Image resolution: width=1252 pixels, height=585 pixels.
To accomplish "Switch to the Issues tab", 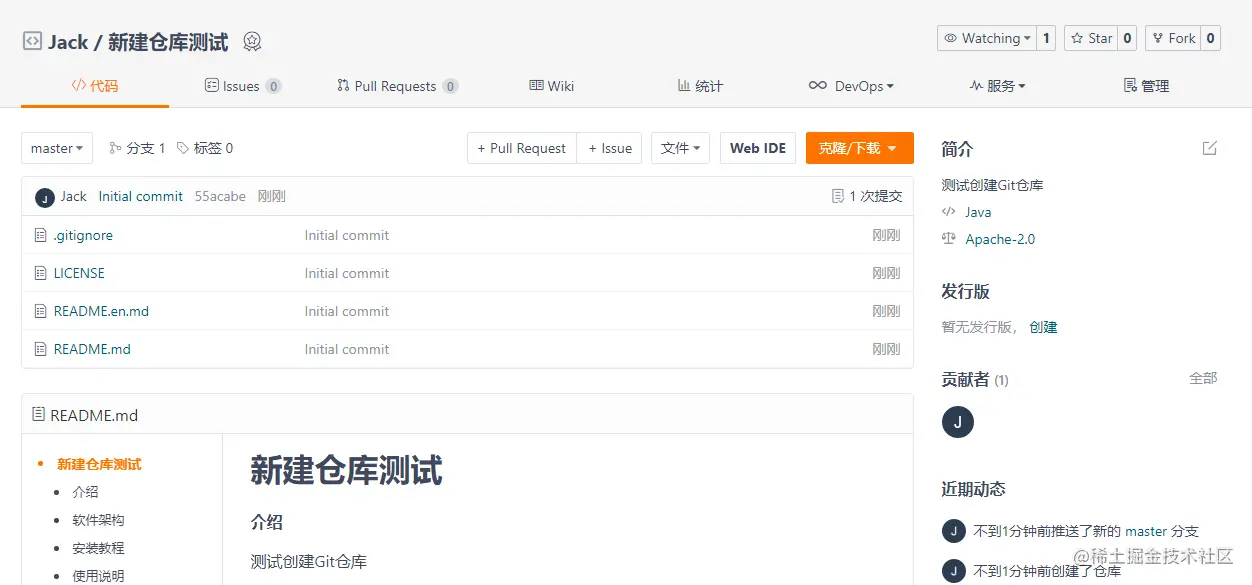I will [x=243, y=86].
